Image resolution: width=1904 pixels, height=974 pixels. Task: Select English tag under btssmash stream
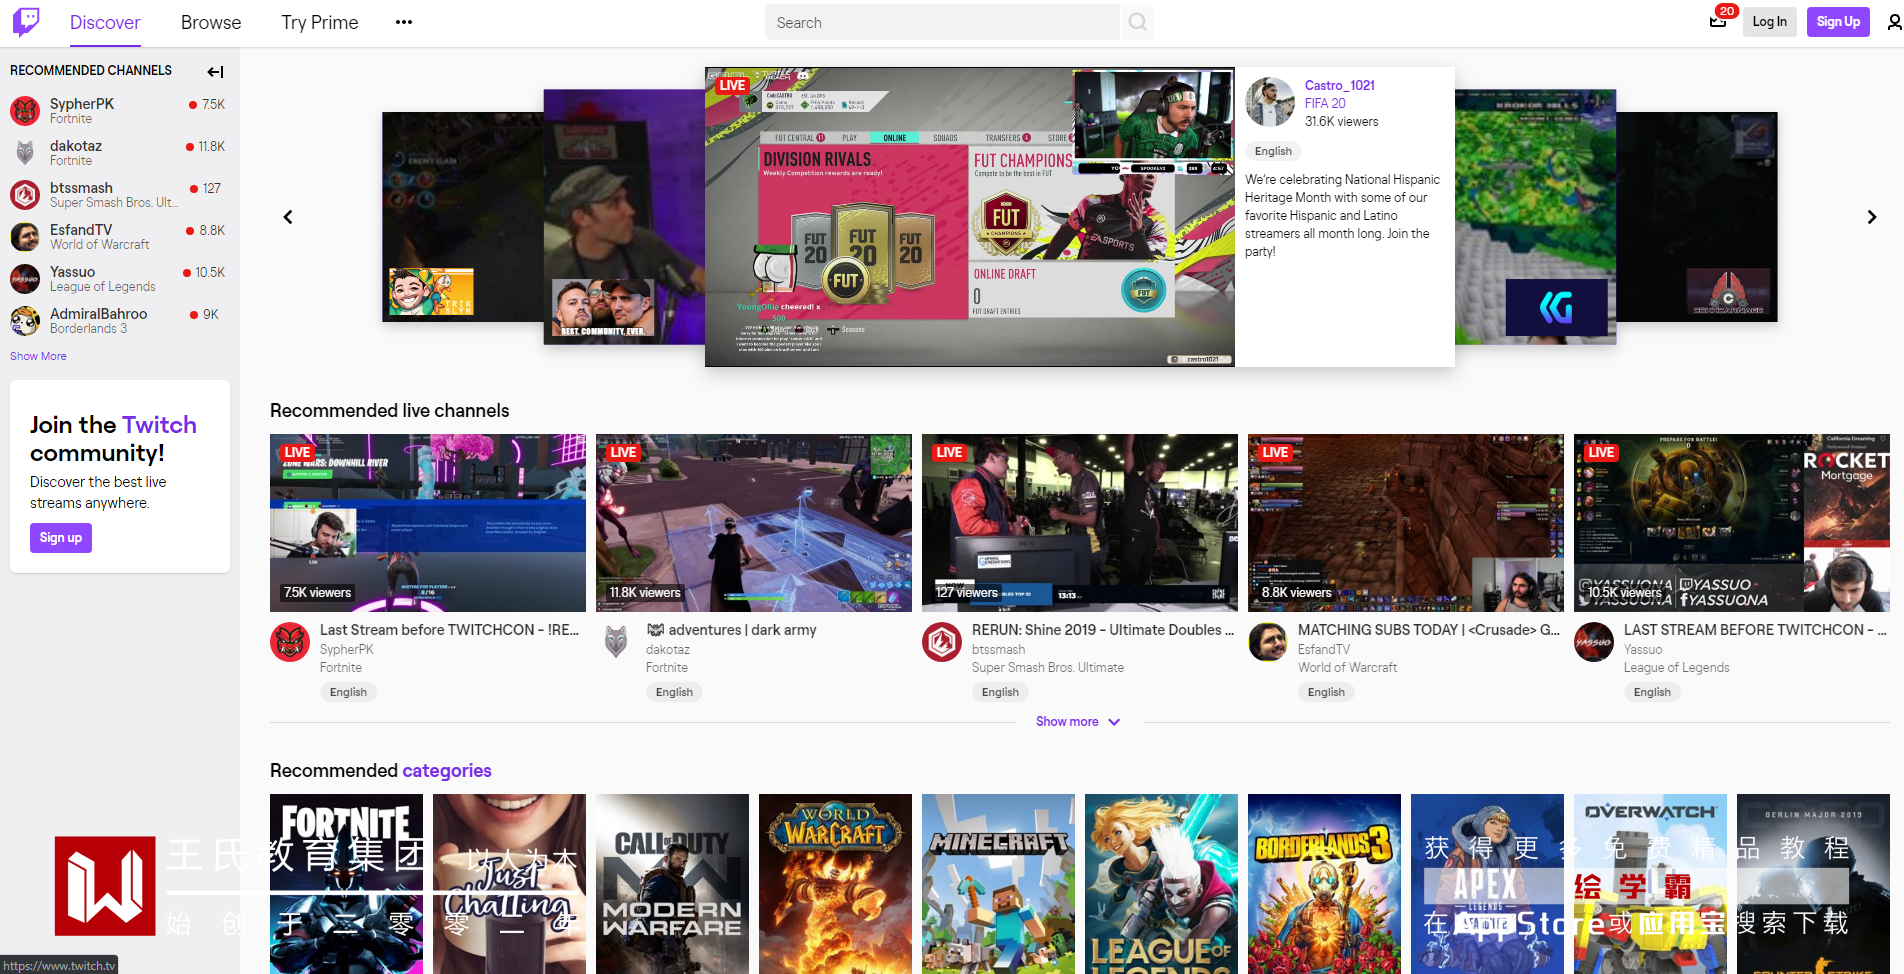point(1000,692)
